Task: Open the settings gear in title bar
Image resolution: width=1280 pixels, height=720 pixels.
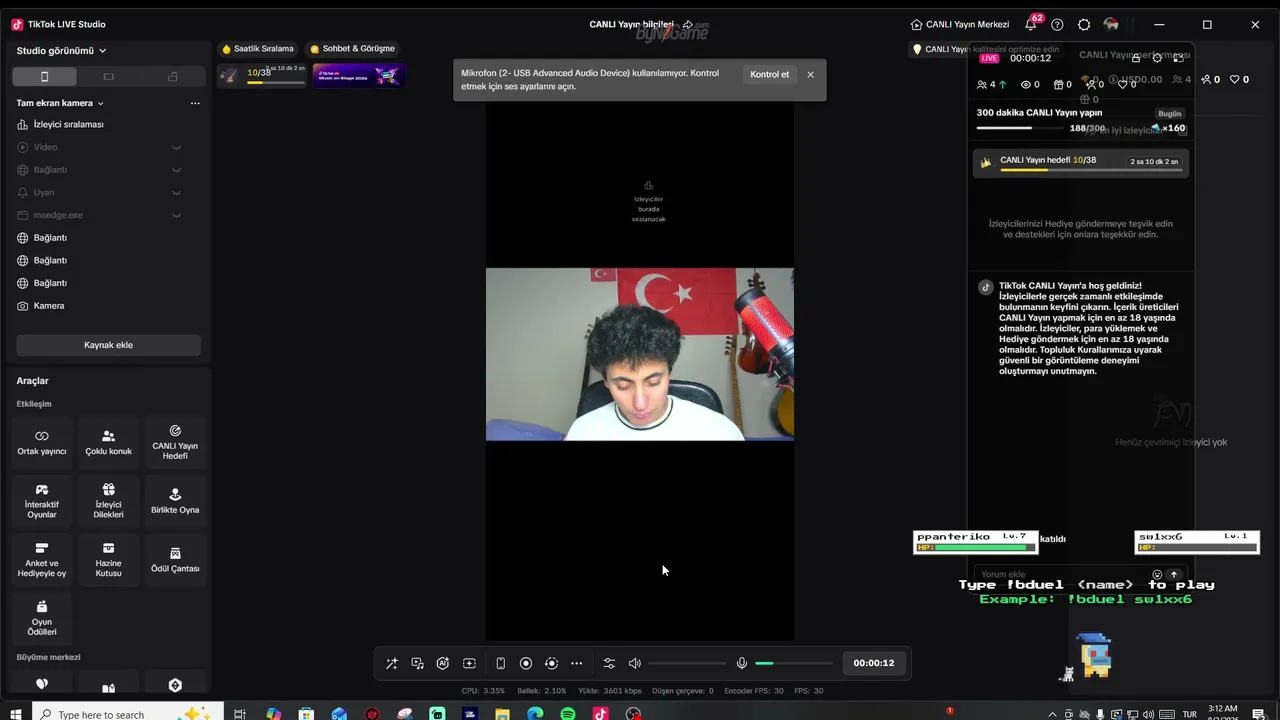Action: point(1084,24)
